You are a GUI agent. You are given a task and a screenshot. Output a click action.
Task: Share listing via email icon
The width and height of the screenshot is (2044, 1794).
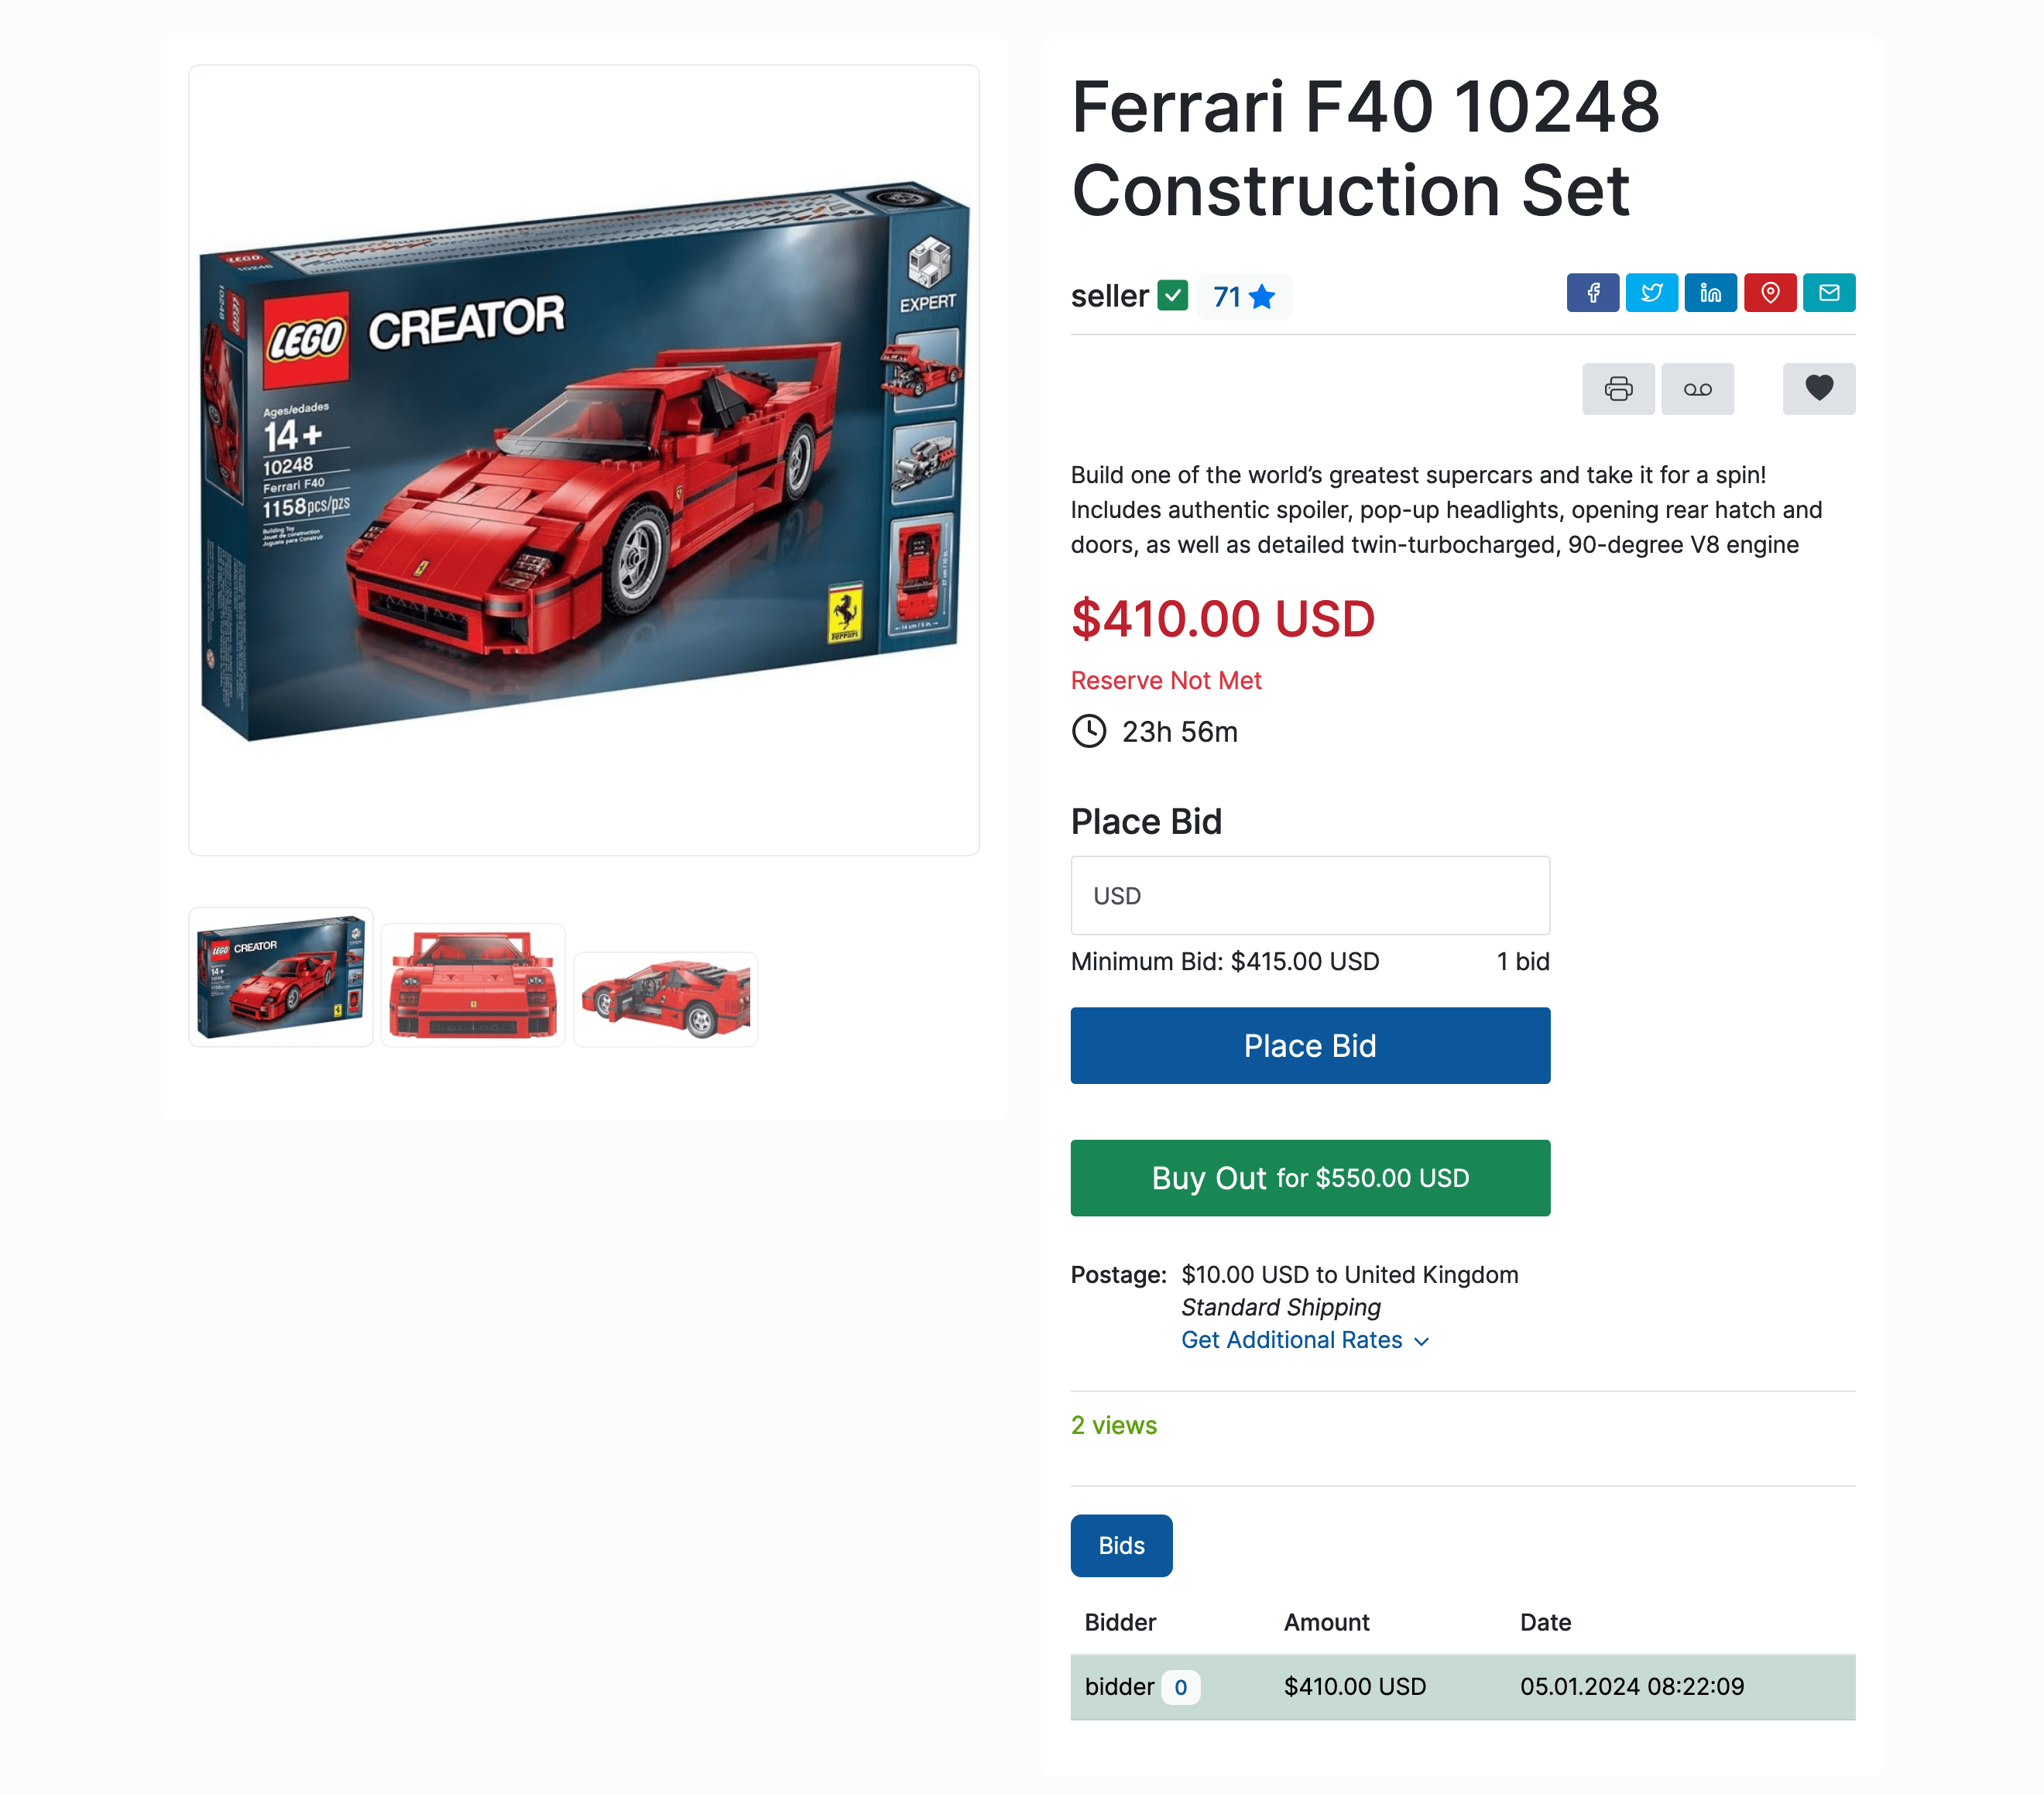[1829, 293]
